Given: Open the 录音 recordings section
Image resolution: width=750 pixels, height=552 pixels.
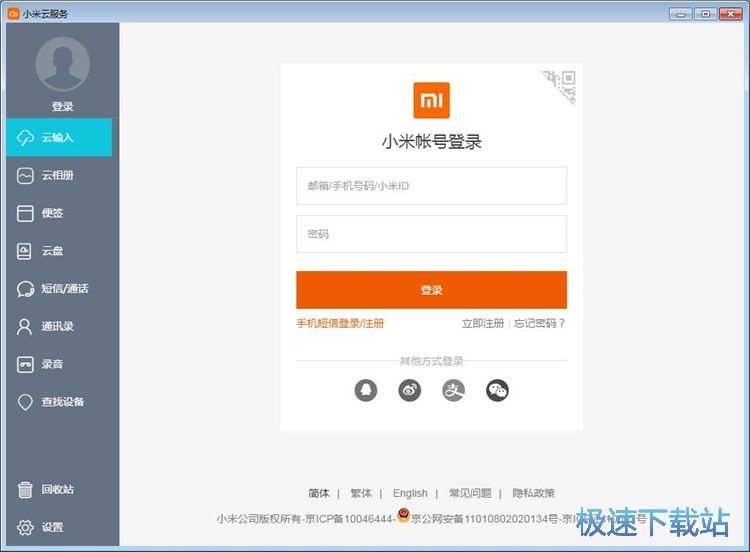Looking at the screenshot, I should (59, 364).
